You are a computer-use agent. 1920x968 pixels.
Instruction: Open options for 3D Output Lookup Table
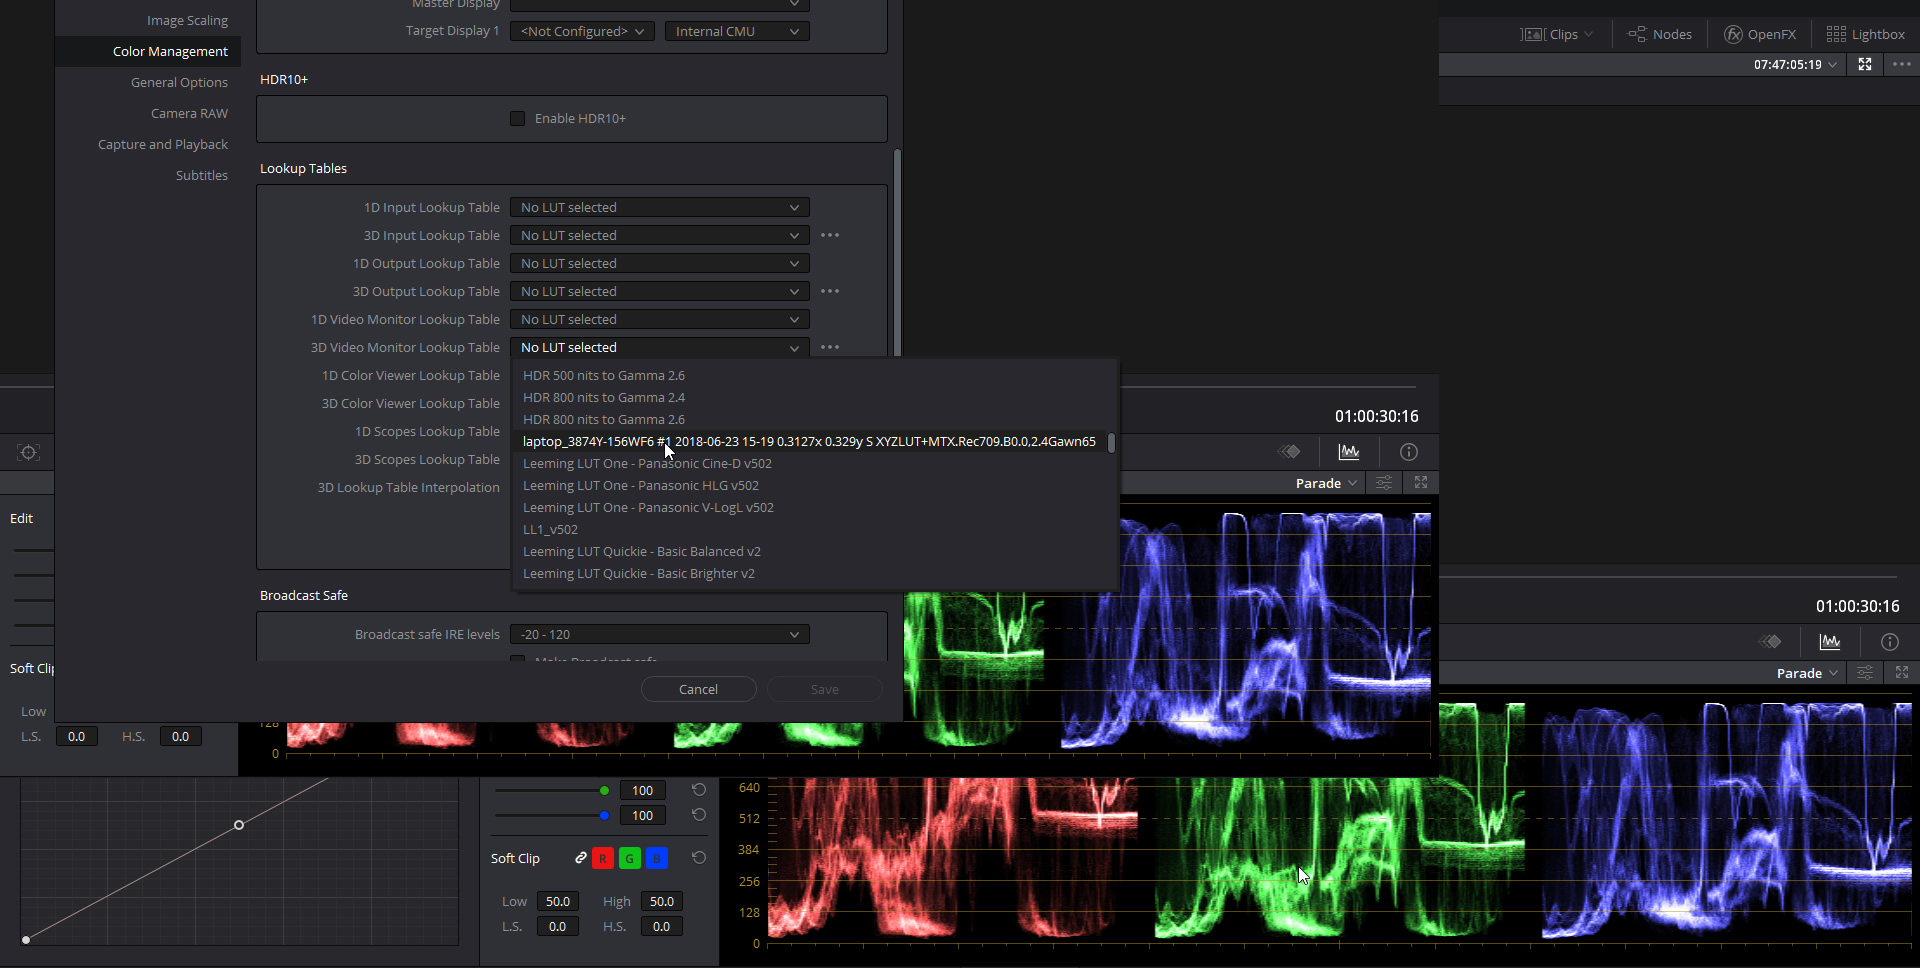click(x=830, y=291)
